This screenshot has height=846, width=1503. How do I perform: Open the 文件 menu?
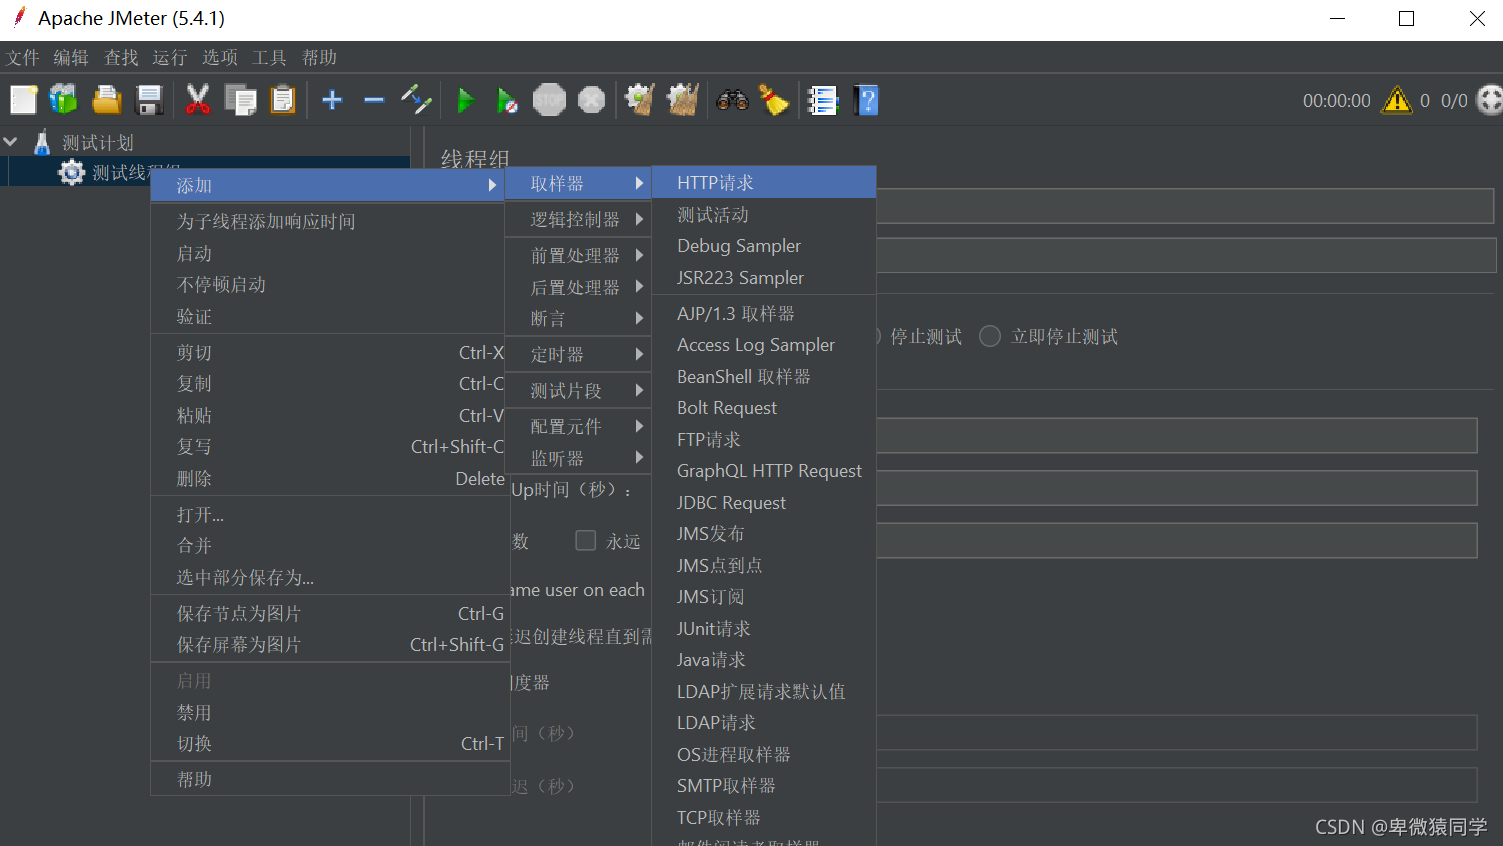(22, 57)
